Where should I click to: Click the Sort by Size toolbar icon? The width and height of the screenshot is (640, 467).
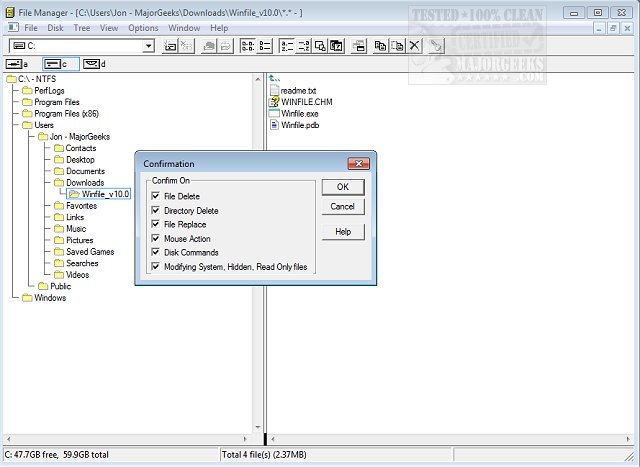(x=320, y=46)
